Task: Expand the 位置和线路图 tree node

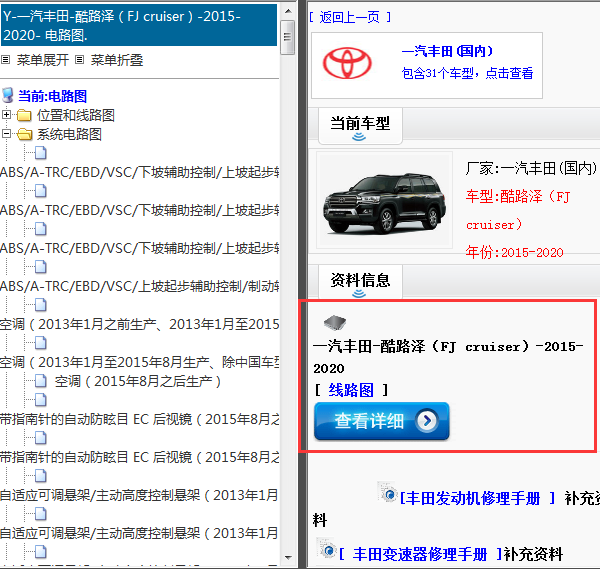Action: (x=6, y=114)
